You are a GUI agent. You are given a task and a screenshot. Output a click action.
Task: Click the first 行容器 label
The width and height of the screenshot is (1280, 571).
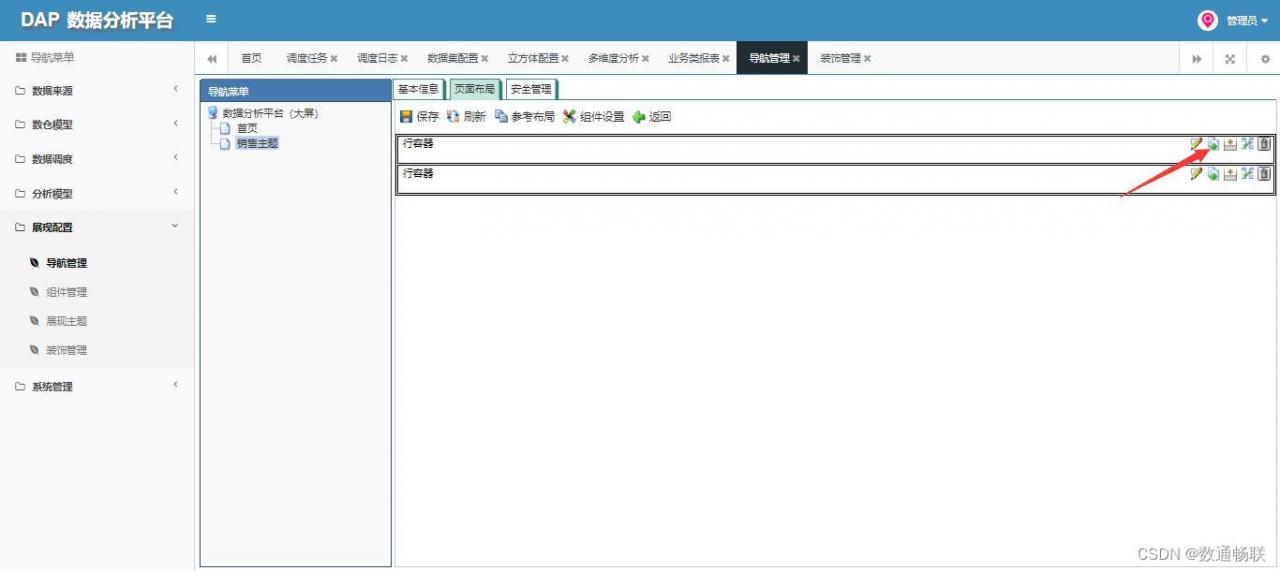click(418, 144)
